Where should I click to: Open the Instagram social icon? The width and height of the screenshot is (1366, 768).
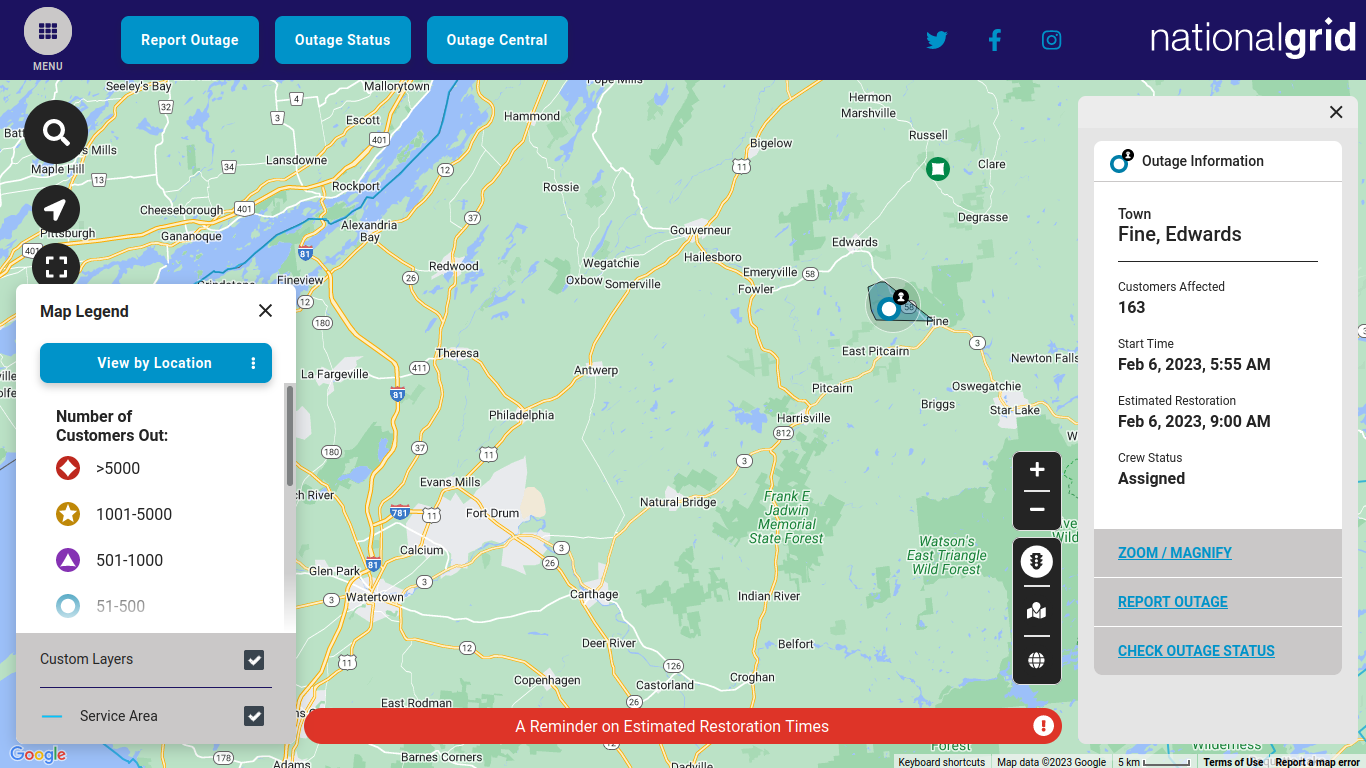1052,40
